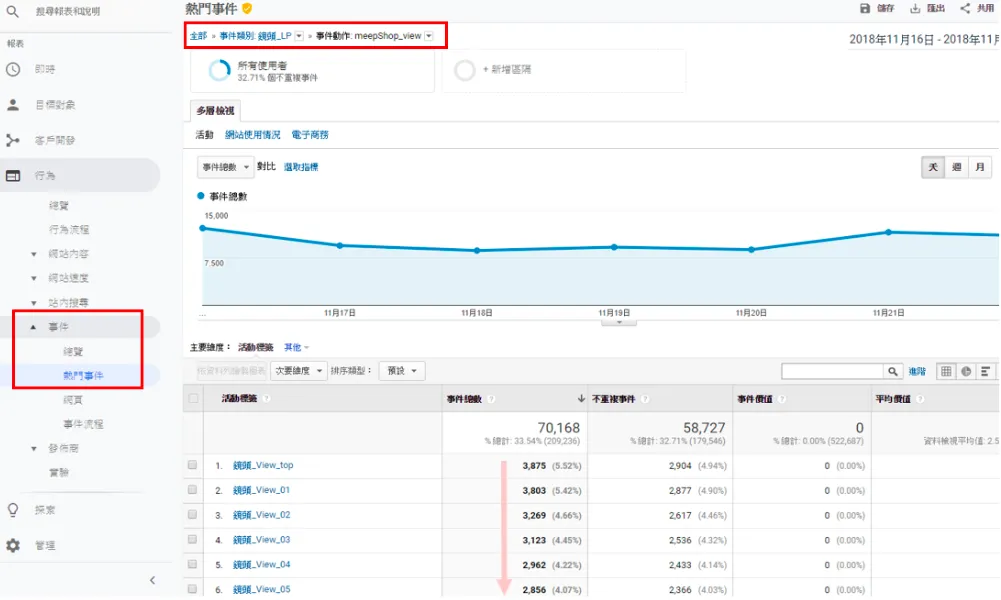The height and width of the screenshot is (600, 1001).
Task: Check the box for 鏡頭_View_top row
Action: (x=192, y=465)
